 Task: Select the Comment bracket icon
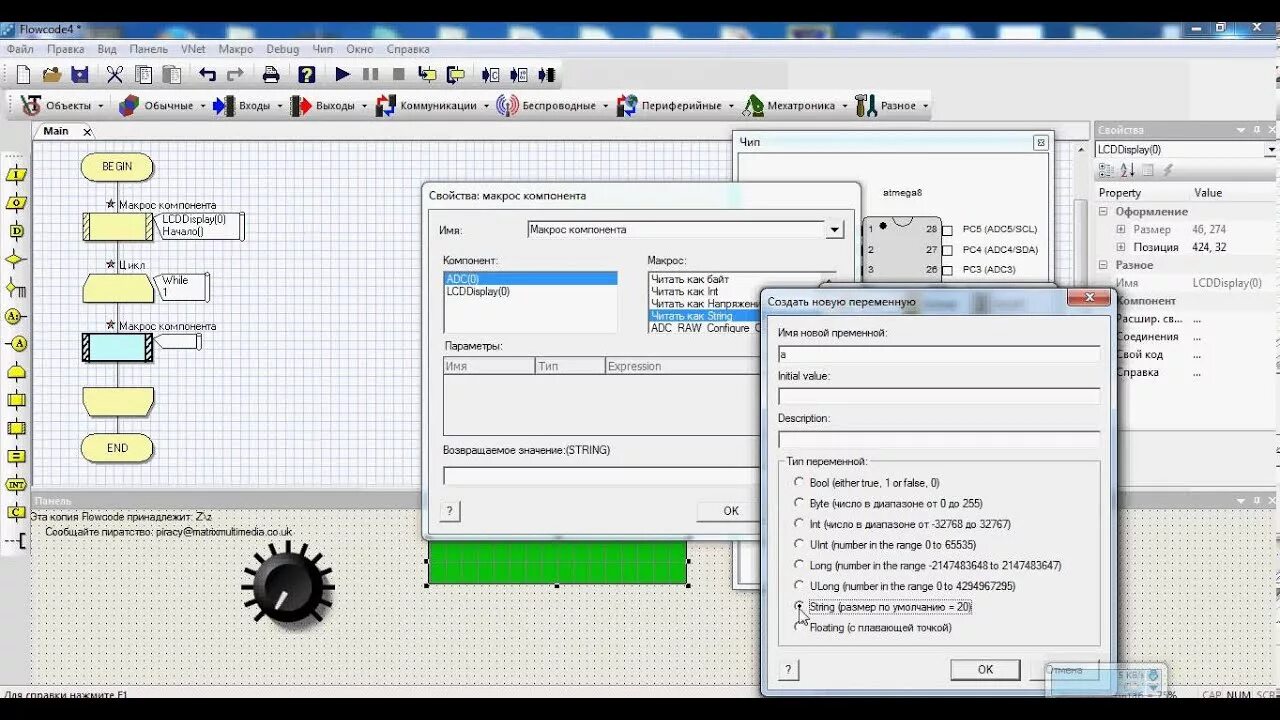[x=16, y=541]
